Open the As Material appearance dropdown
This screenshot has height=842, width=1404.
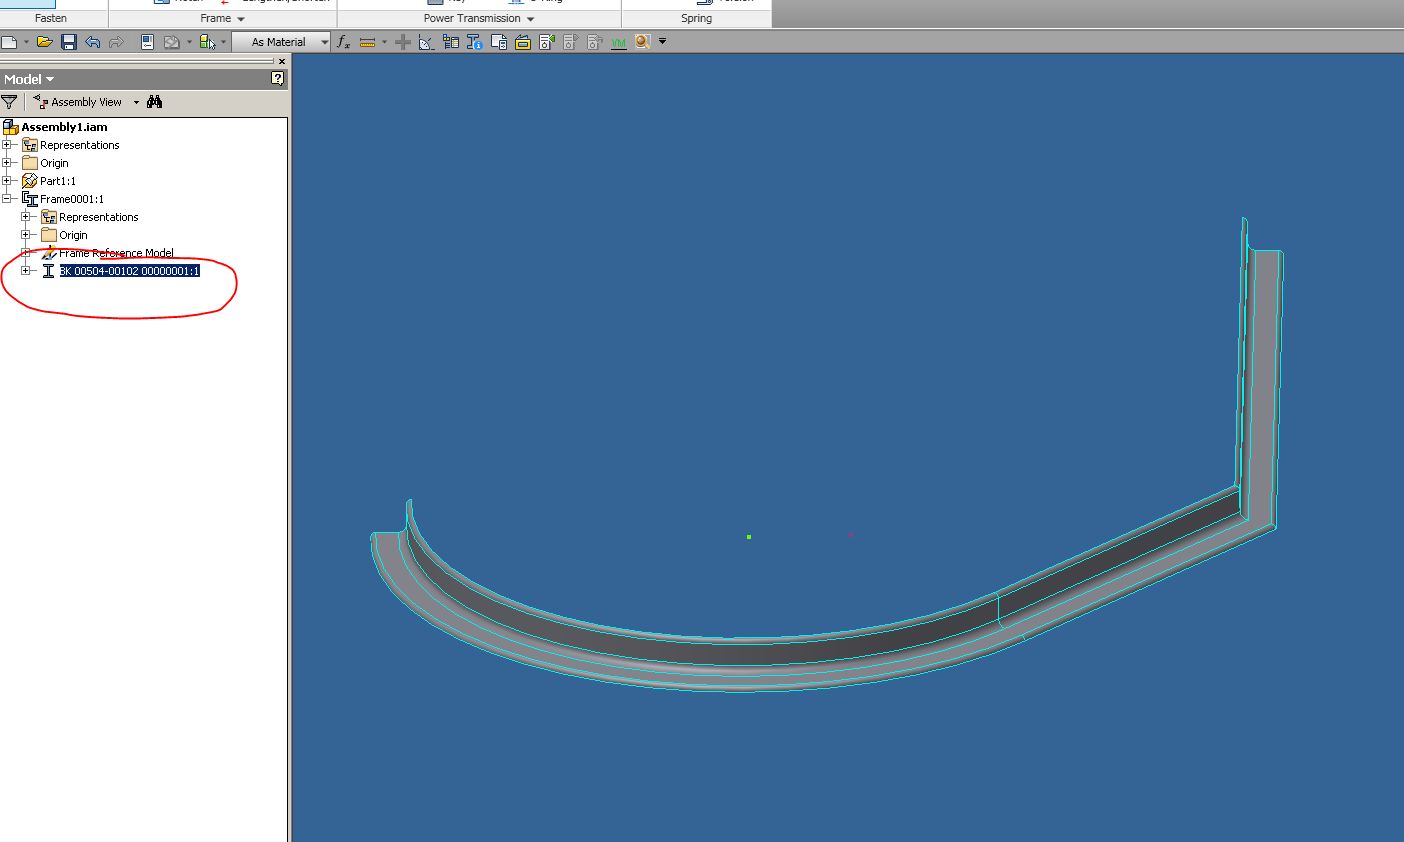click(x=325, y=41)
